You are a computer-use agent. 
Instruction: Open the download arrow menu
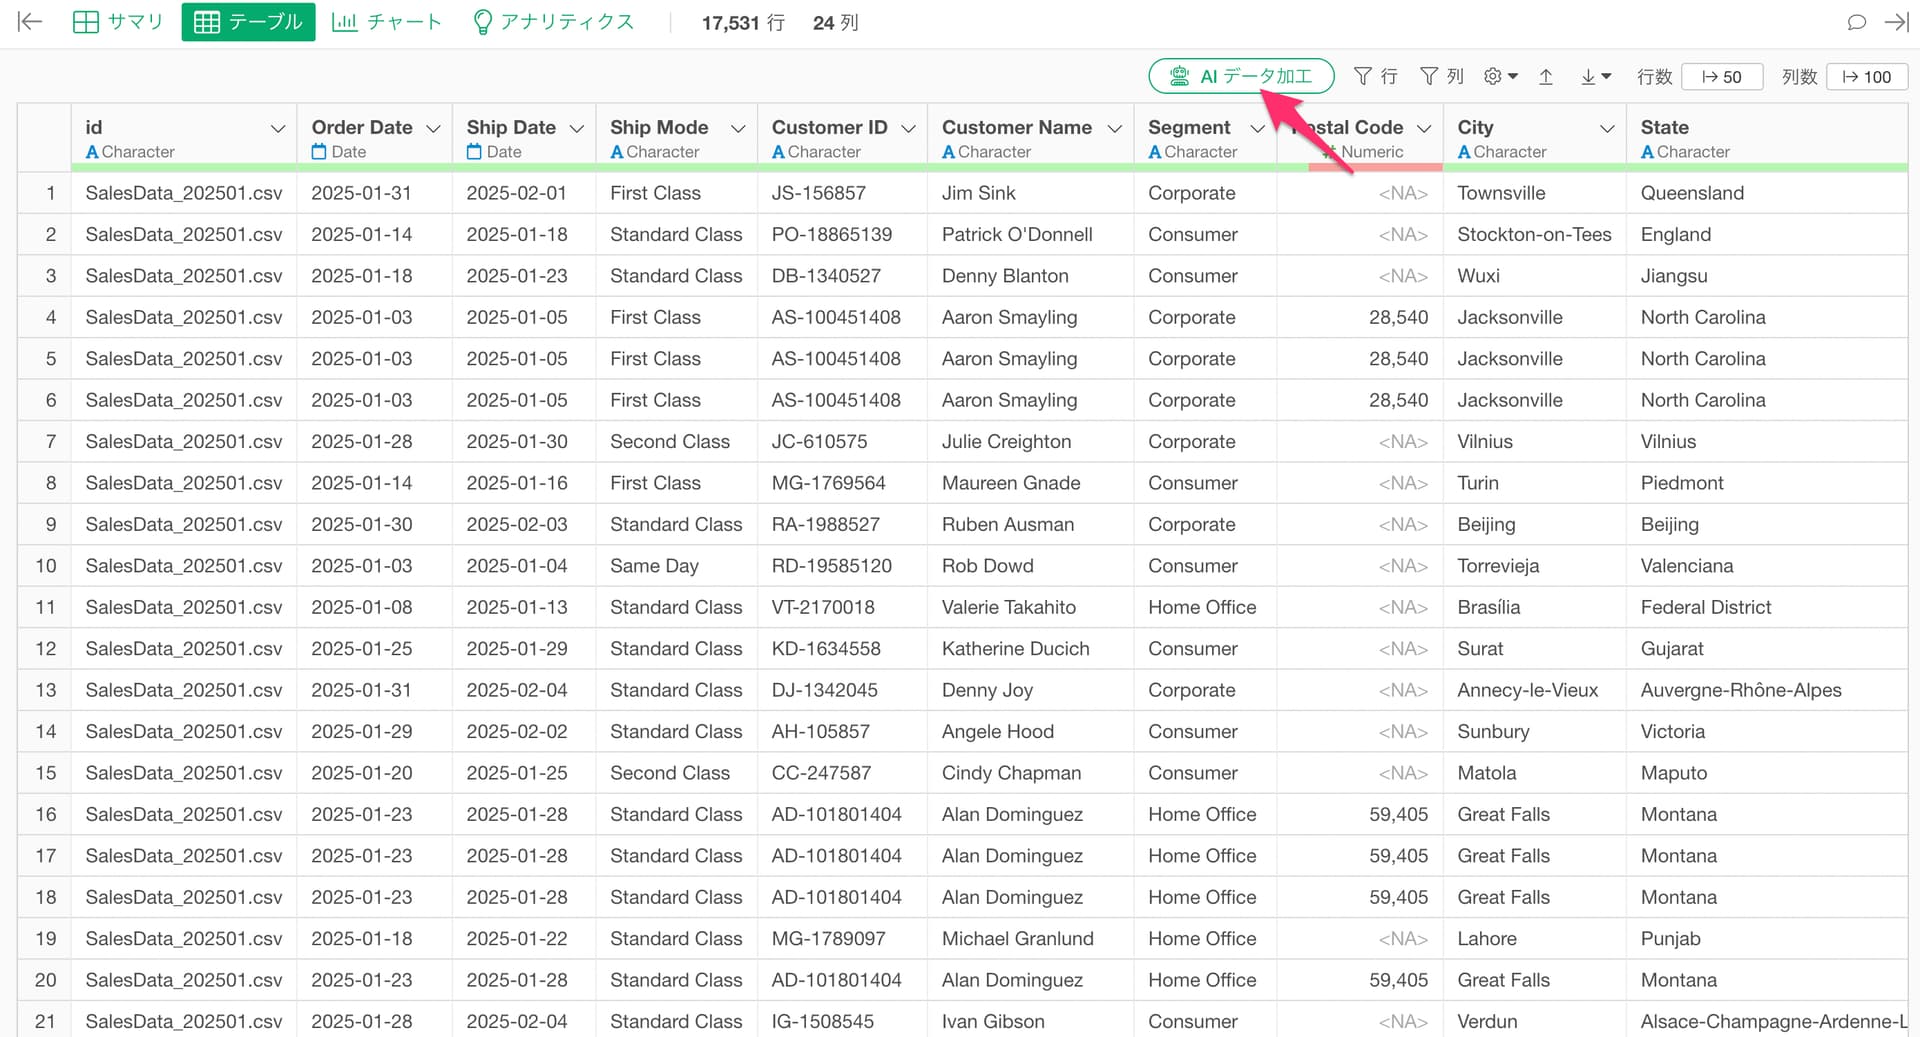click(1595, 76)
